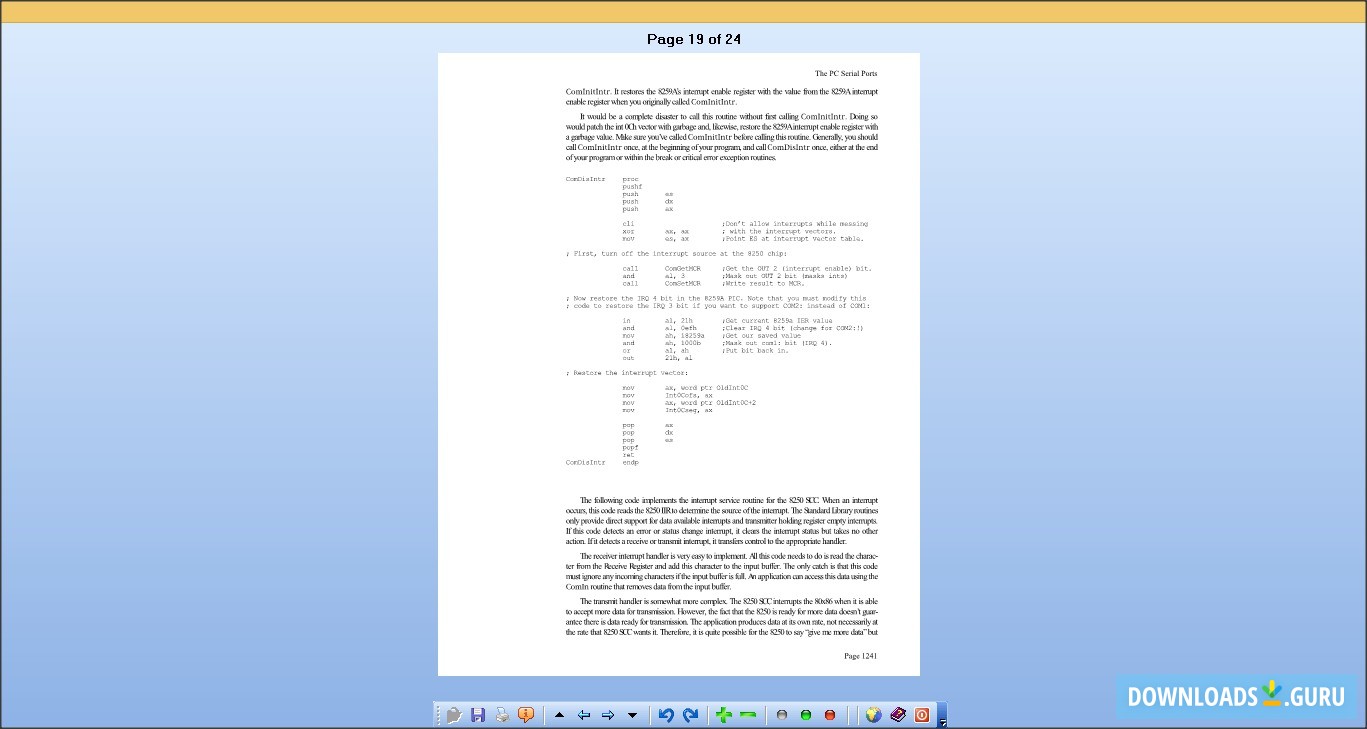This screenshot has width=1367, height=729.
Task: Show document info with the orange speech bubble
Action: [524, 714]
